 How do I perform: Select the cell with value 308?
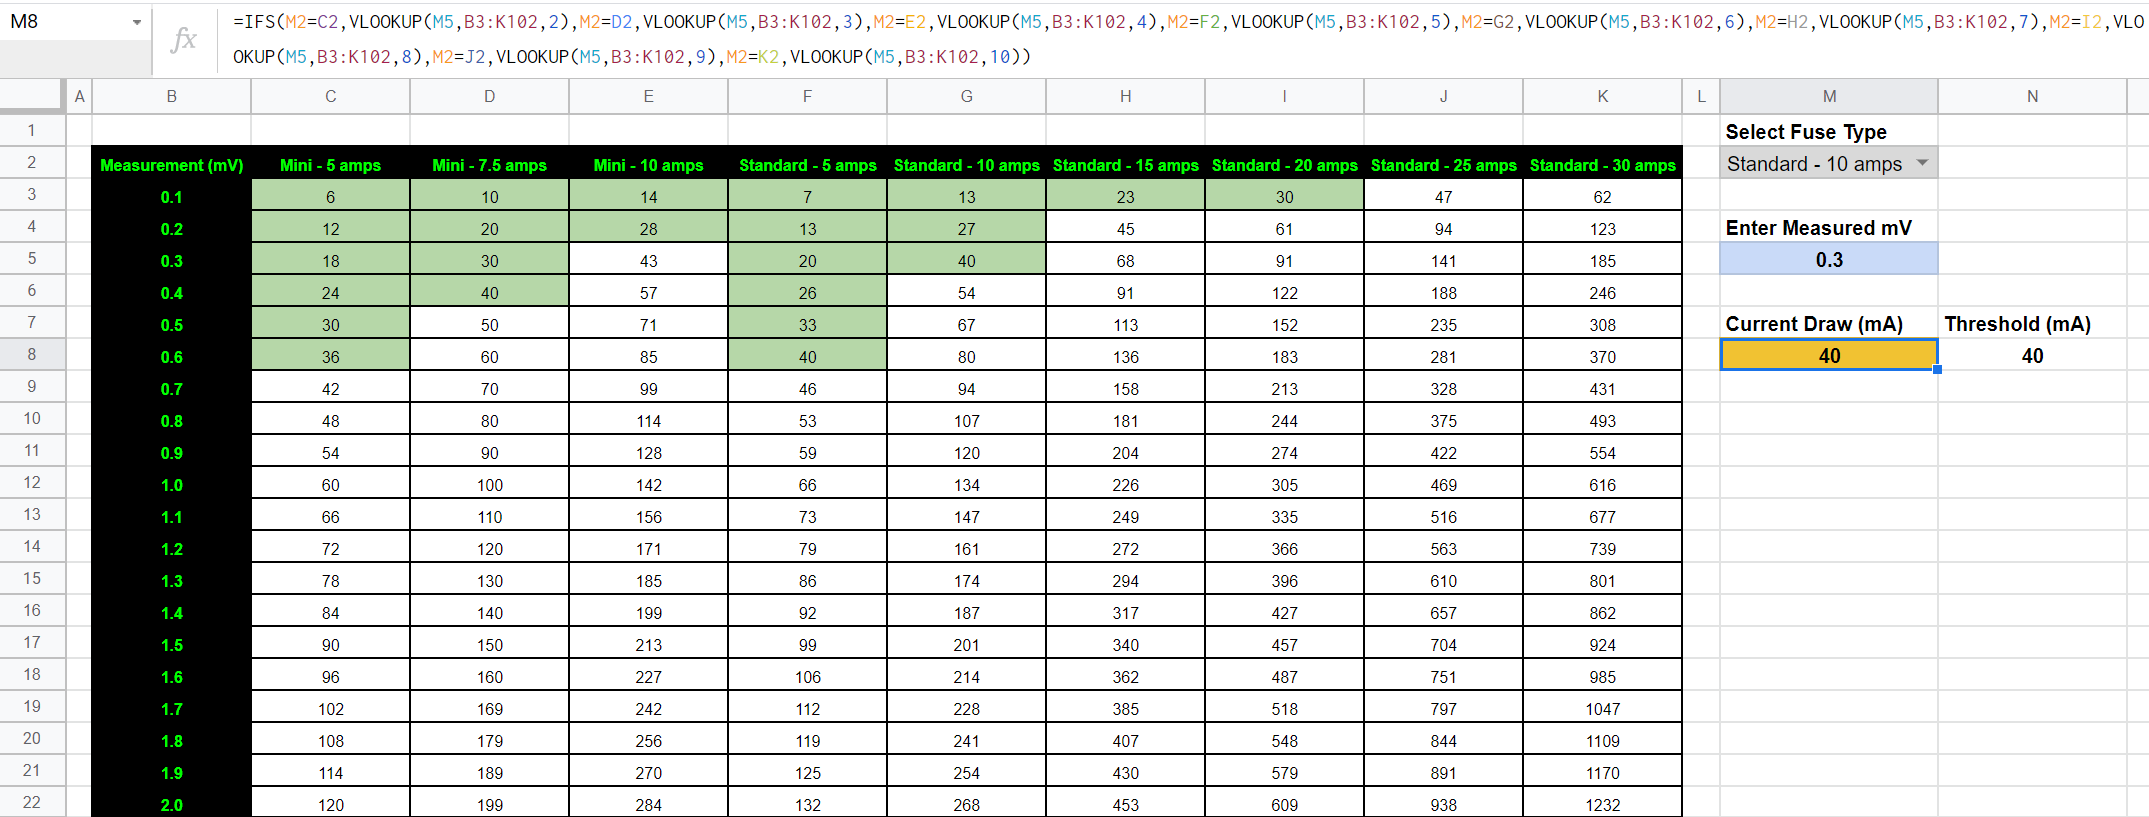point(1602,325)
